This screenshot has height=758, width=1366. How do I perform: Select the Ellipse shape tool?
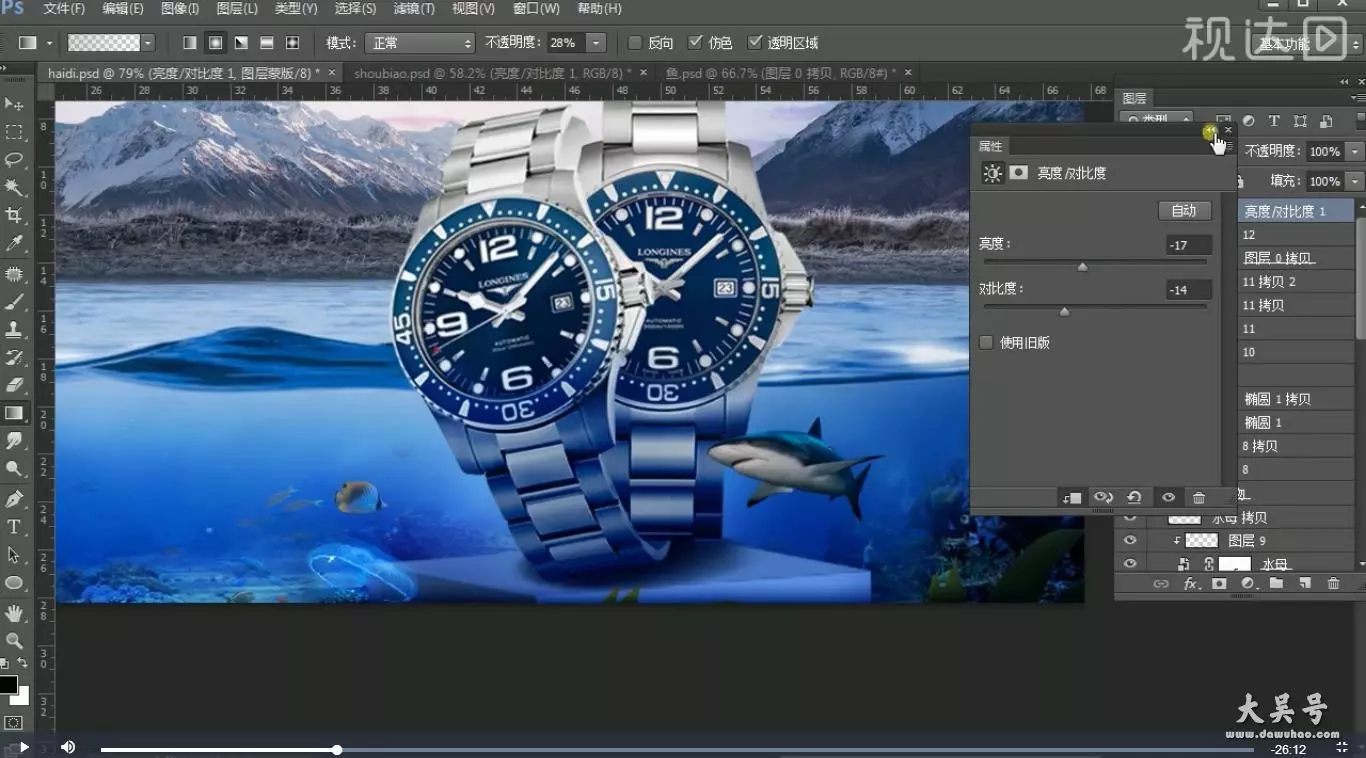(14, 583)
